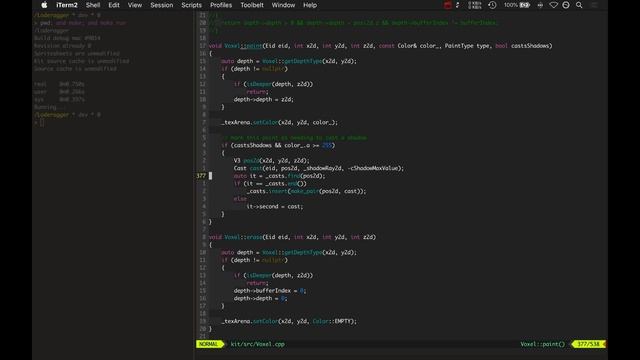Click the '_casts.insert(make_pair(pos2d, cast));' line
Viewport: 640px width, 360px height.
(307, 191)
